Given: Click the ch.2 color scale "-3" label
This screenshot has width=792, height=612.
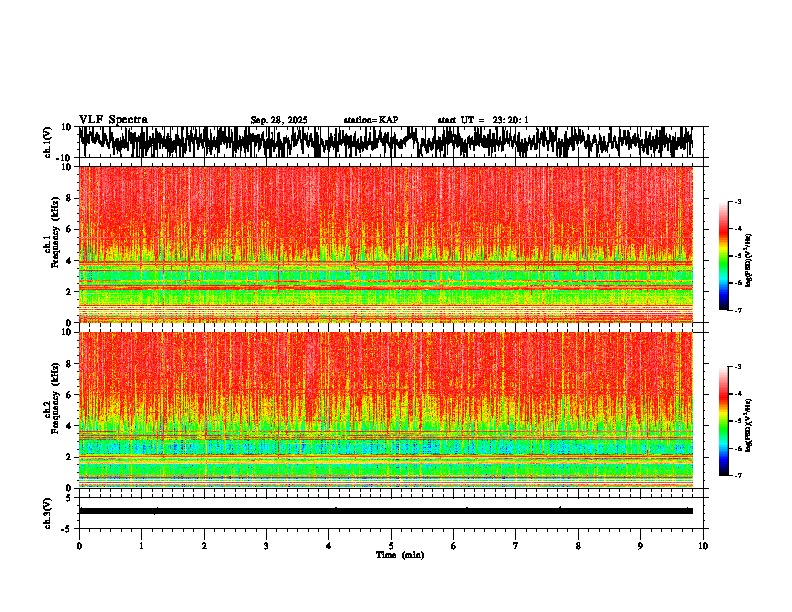Looking at the screenshot, I should 737,367.
